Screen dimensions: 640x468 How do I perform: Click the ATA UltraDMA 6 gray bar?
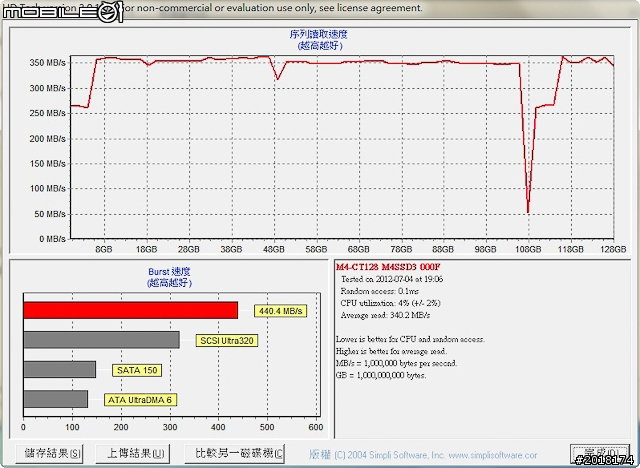(x=55, y=399)
